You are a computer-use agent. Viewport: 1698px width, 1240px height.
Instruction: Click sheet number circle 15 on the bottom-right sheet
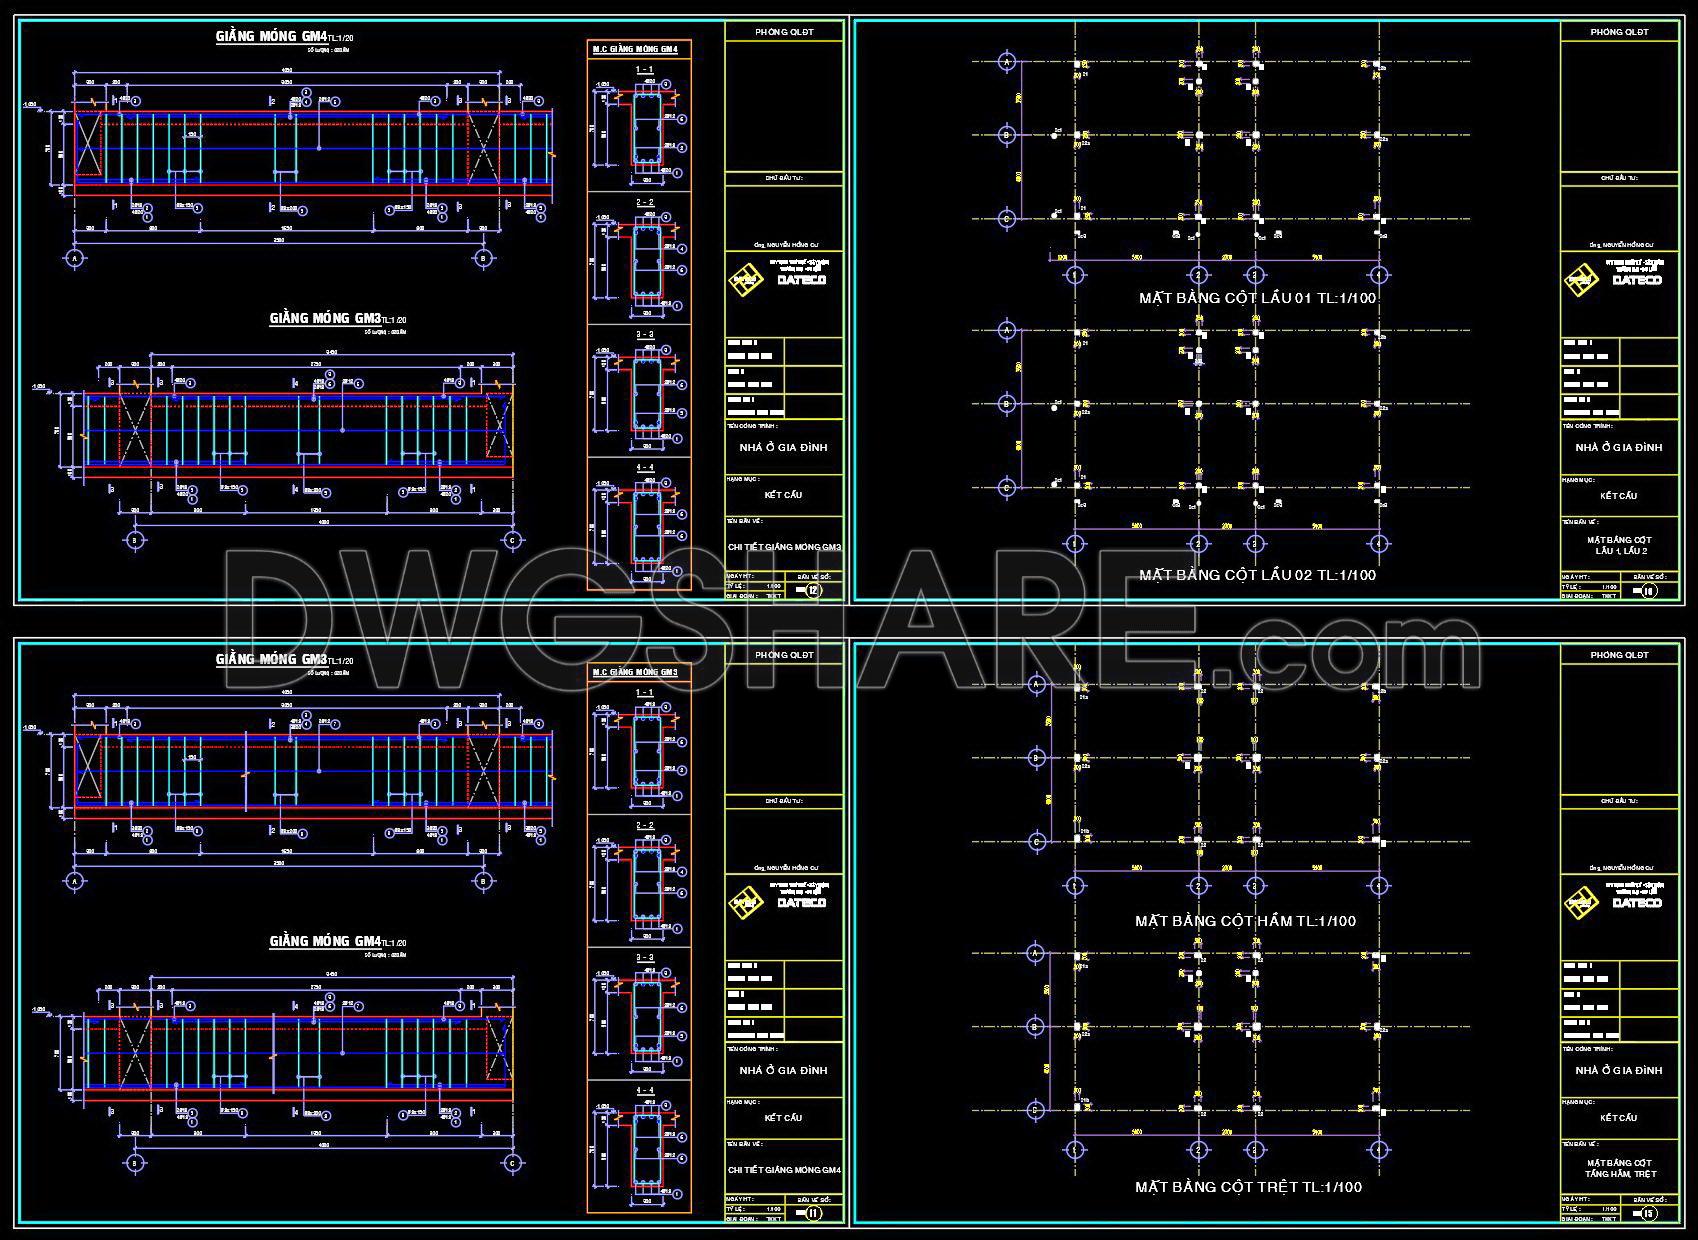[x=1646, y=1216]
